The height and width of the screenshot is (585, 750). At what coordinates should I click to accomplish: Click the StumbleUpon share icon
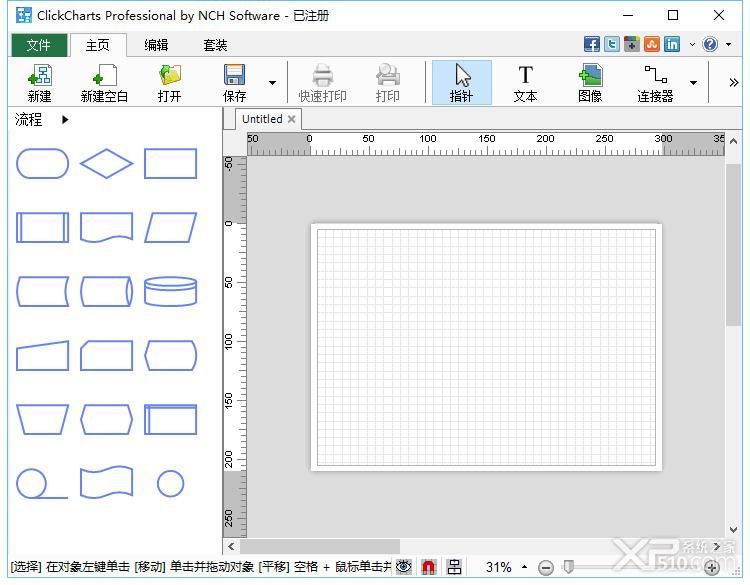tap(652, 44)
